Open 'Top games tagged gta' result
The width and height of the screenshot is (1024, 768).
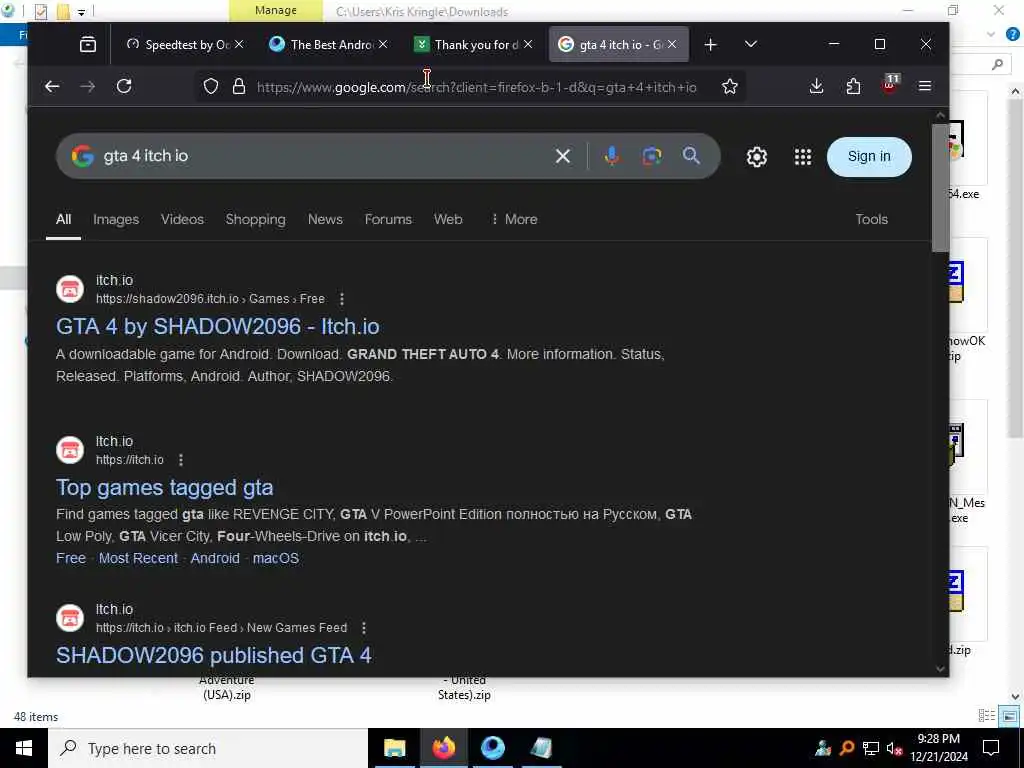[165, 488]
